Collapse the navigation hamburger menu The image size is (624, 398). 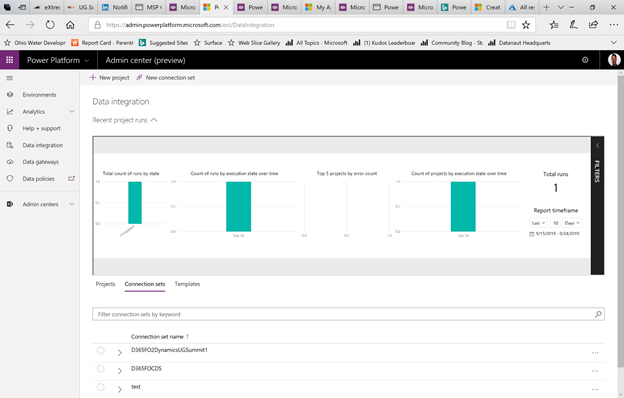(10, 78)
